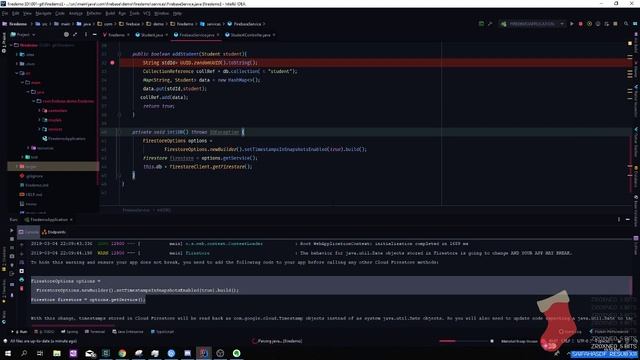Open the Project view dropdown

click(x=23, y=35)
